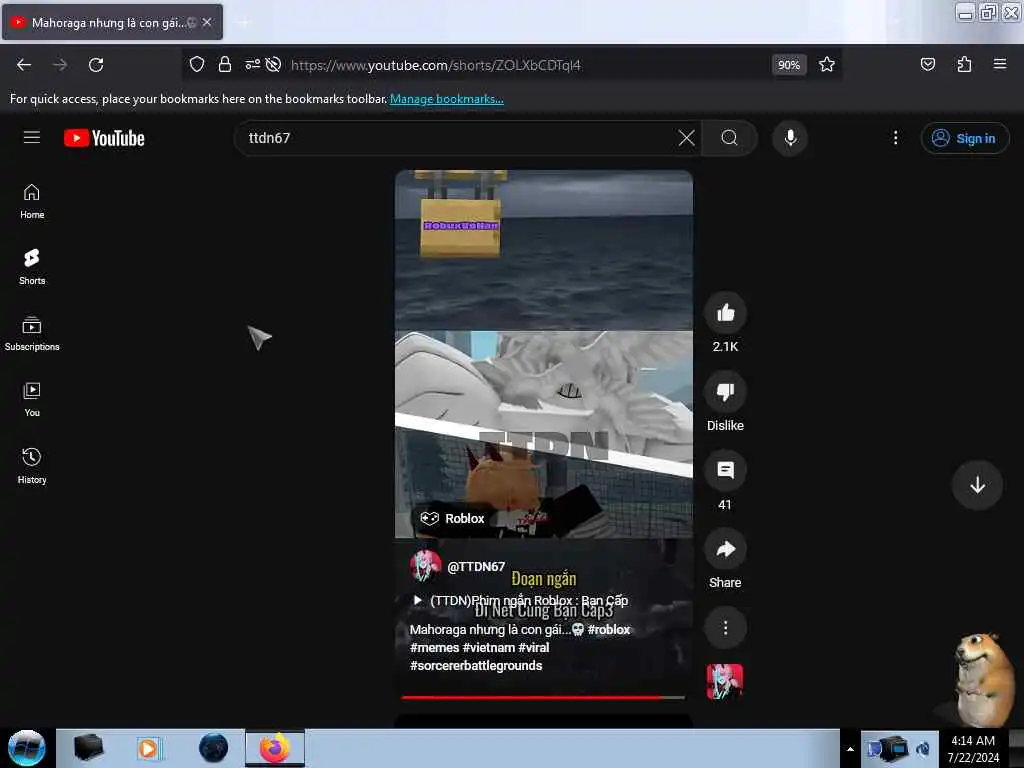Close the Mahoraga tab
The height and width of the screenshot is (768, 1024).
coord(207,22)
